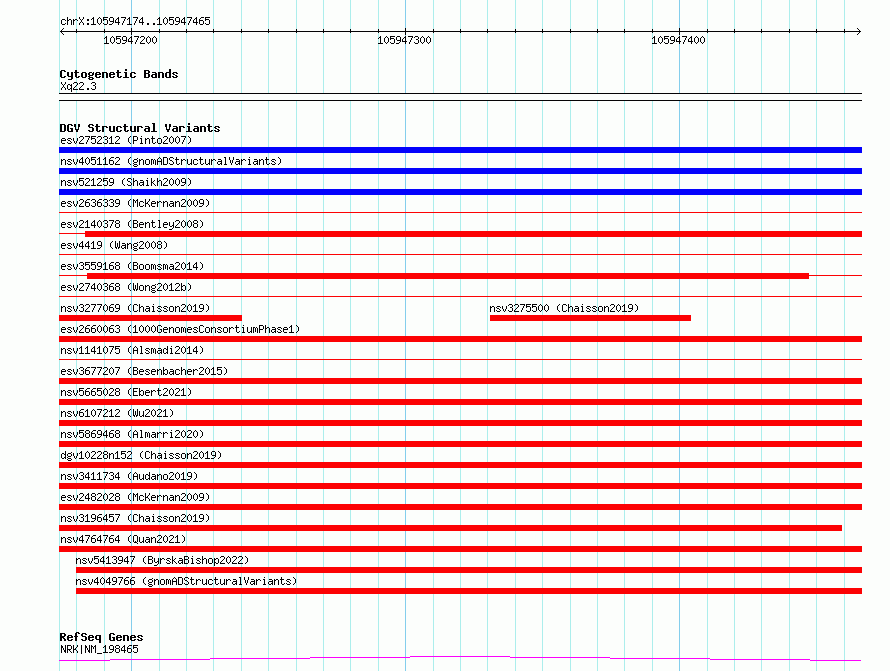Open nsv3277069 (Chaisson2019) variant label
The width and height of the screenshot is (890, 671).
tap(135, 308)
